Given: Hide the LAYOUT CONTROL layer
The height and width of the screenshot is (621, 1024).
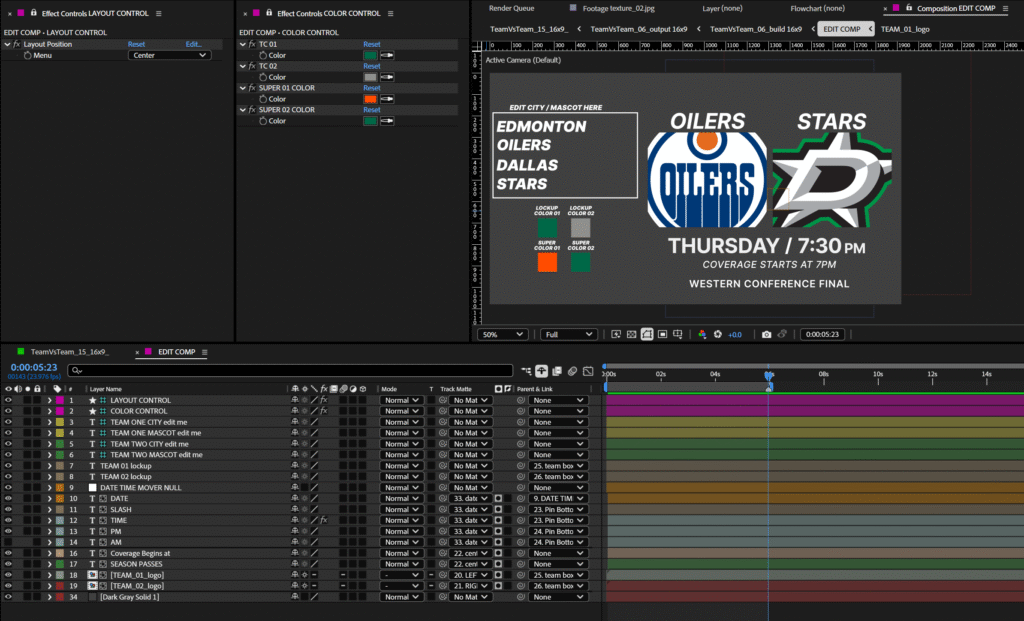Looking at the screenshot, I should pos(8,400).
